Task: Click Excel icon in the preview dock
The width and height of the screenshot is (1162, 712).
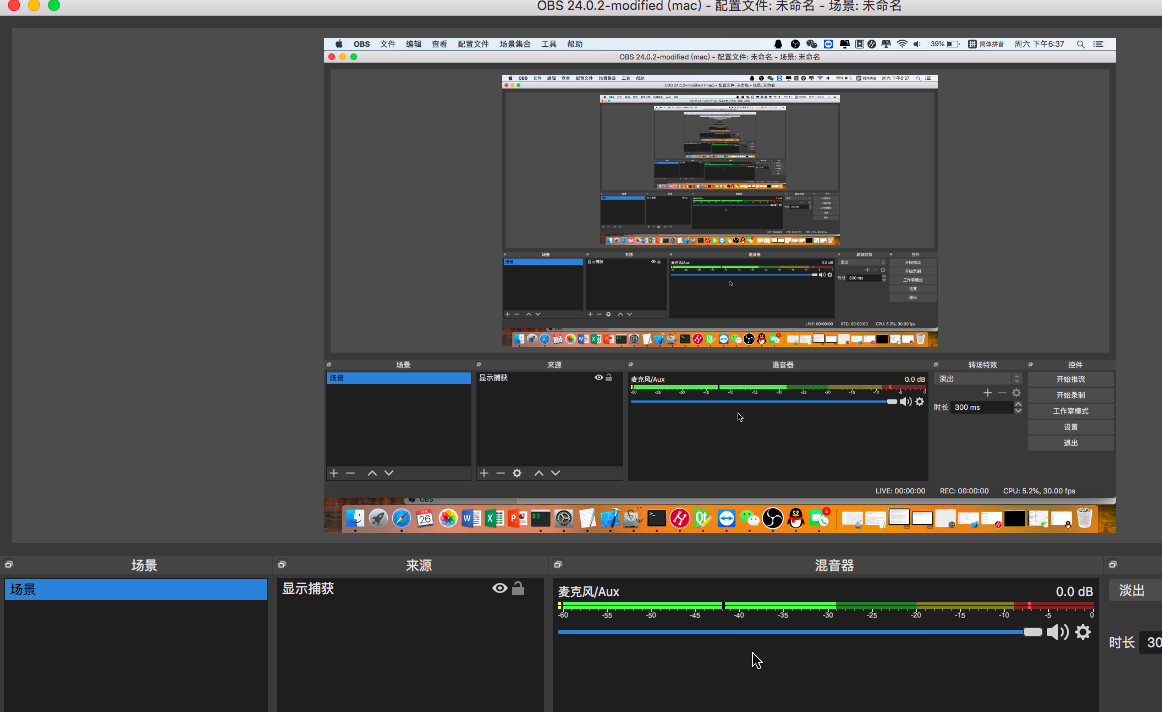Action: click(494, 518)
